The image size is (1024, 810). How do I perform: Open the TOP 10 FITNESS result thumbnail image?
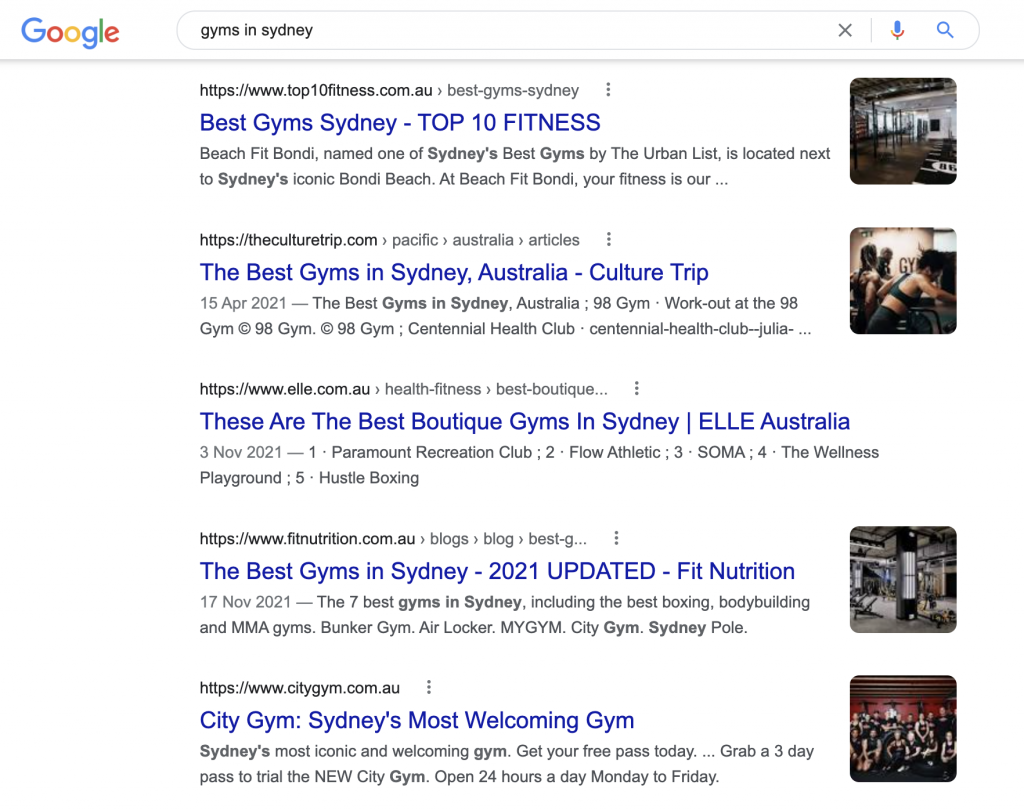[x=903, y=131]
